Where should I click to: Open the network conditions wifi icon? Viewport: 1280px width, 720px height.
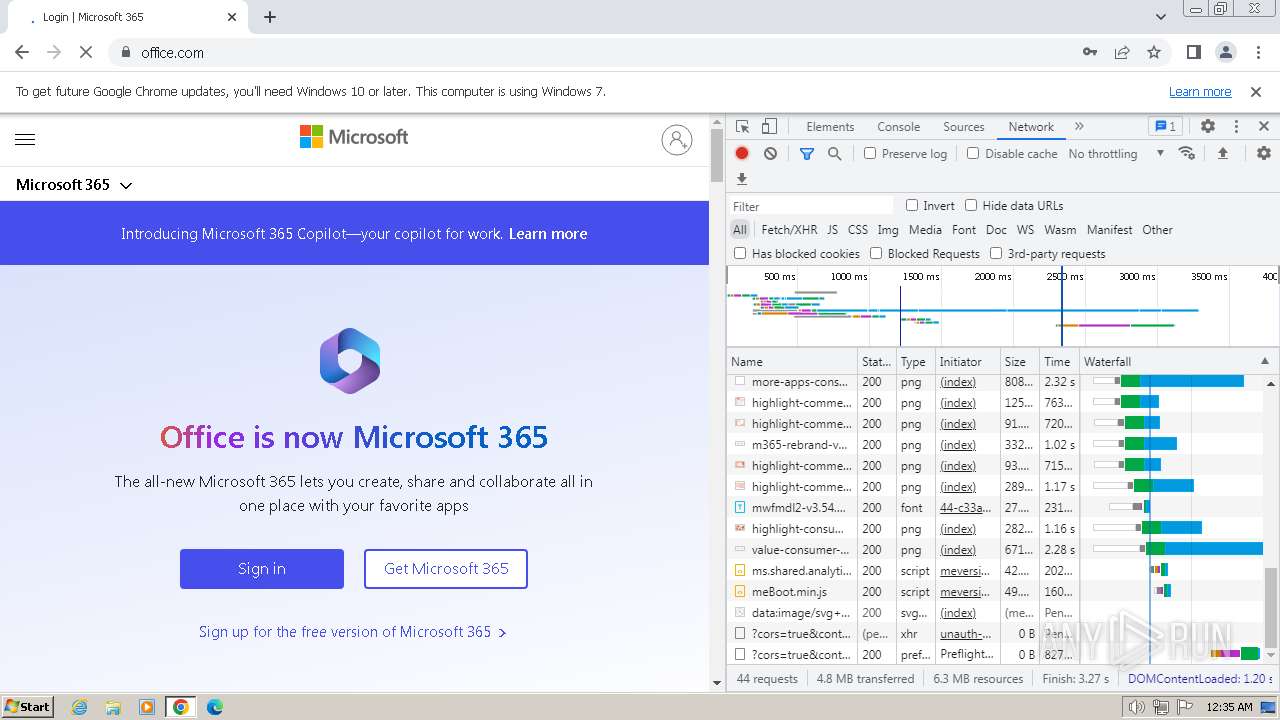pos(1187,153)
